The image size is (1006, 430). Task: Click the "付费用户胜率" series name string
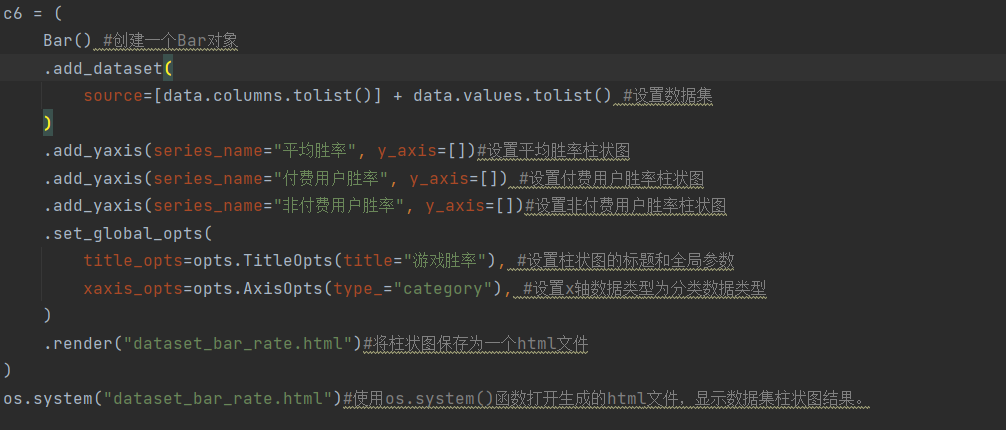tap(332, 179)
